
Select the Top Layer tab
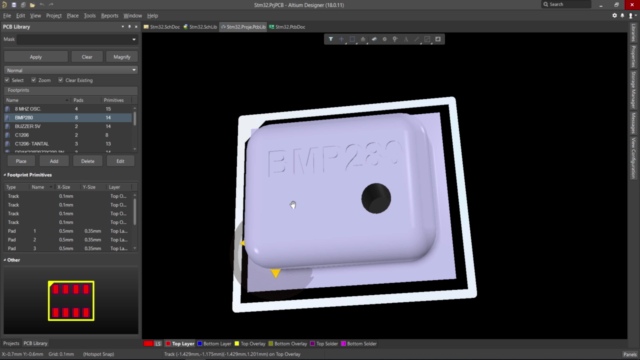pos(180,344)
